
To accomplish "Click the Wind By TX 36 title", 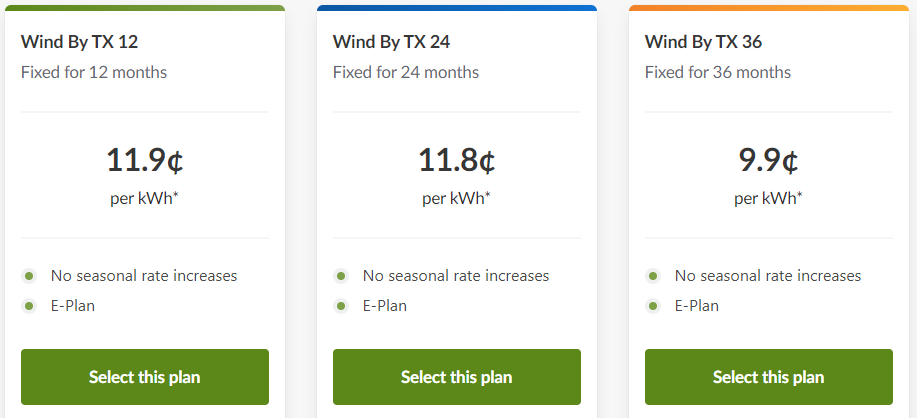I will (703, 42).
